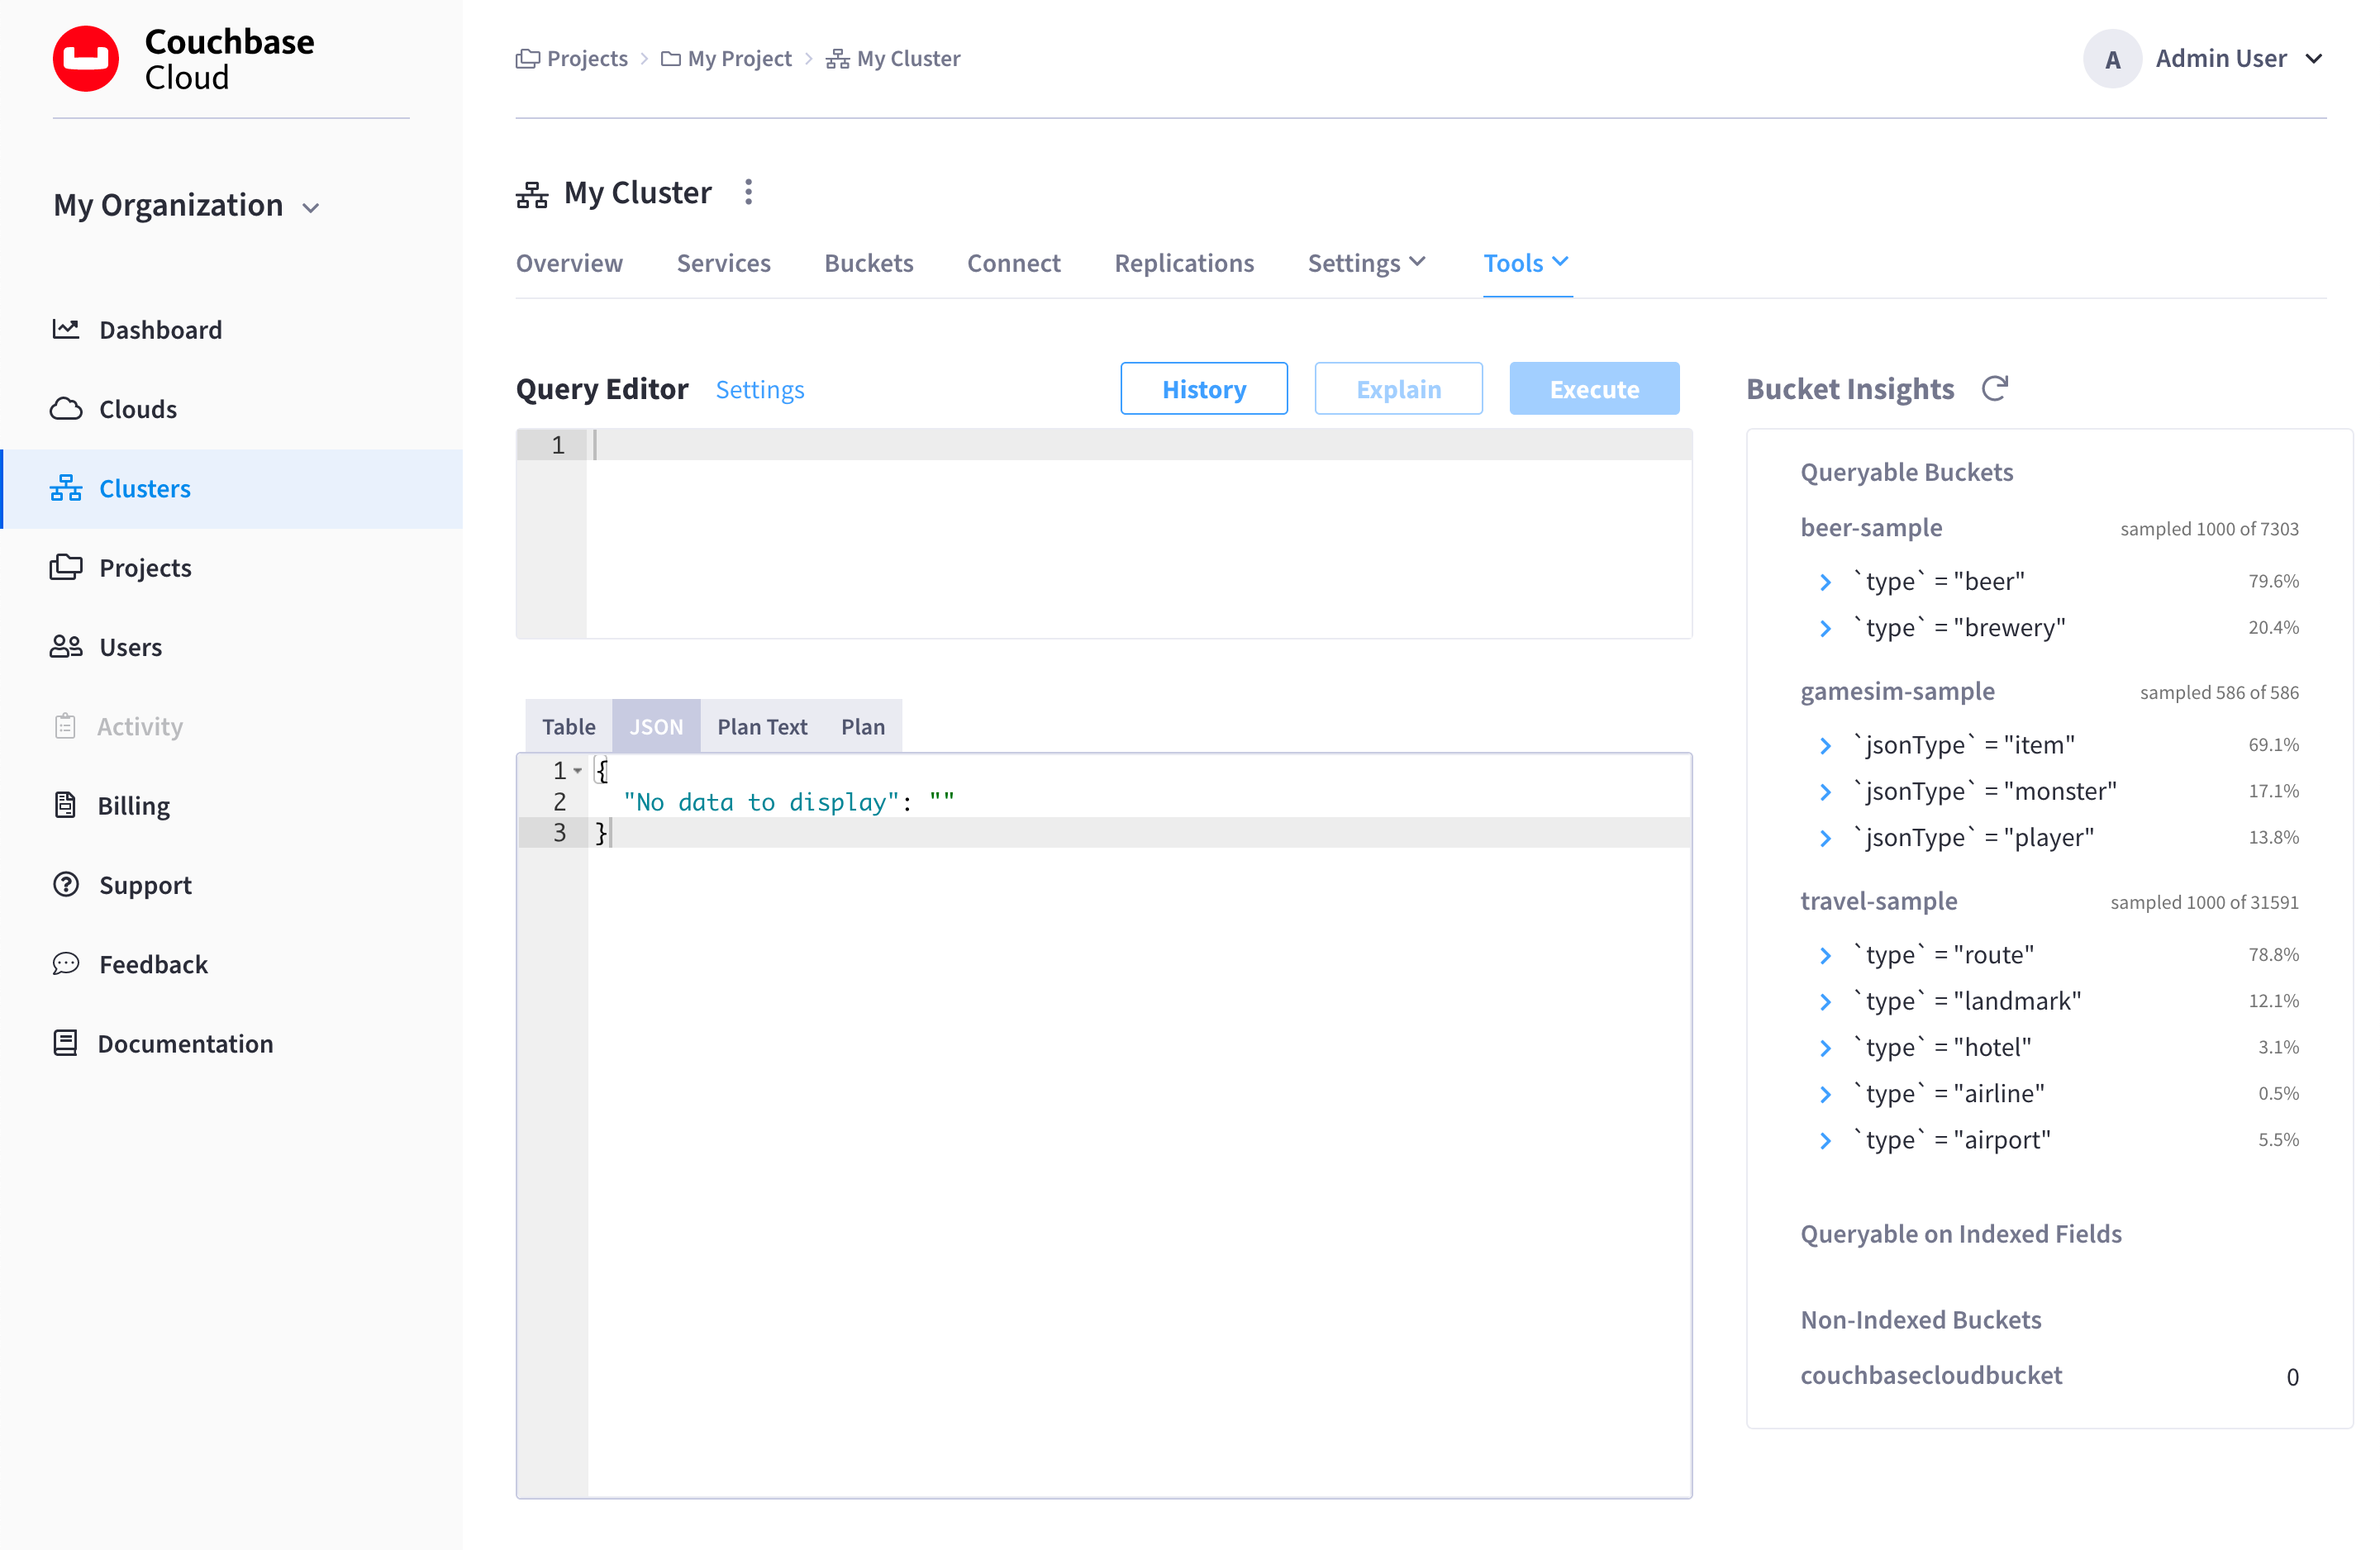2380x1550 pixels.
Task: Click the Clusters network icon in sidebar
Action: pyautogui.click(x=66, y=488)
